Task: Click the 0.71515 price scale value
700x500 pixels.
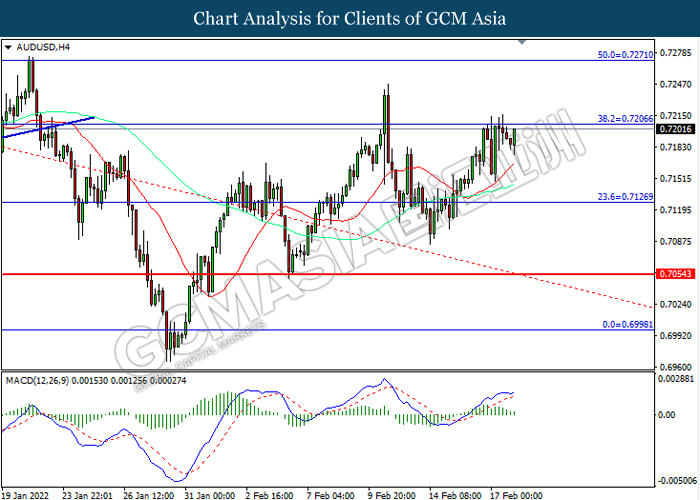Action: (x=675, y=179)
